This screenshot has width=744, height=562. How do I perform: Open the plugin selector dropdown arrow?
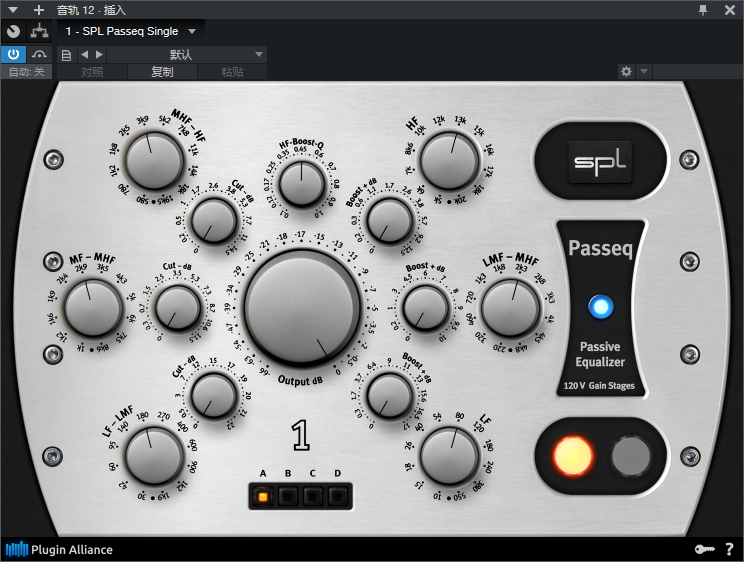[x=192, y=31]
